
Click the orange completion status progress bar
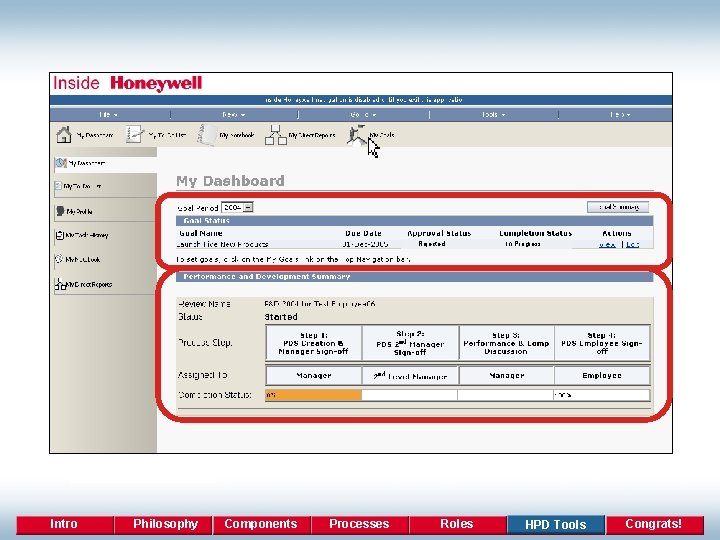click(314, 395)
